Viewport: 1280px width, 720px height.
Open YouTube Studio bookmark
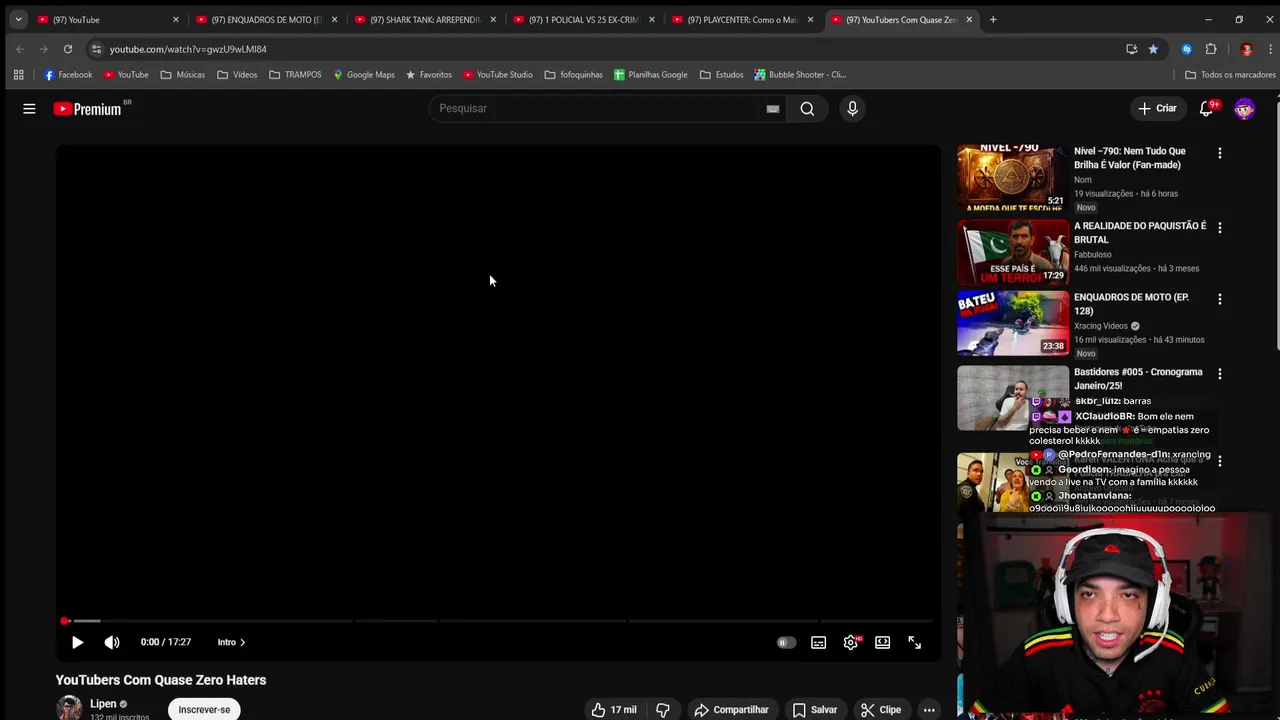(497, 75)
